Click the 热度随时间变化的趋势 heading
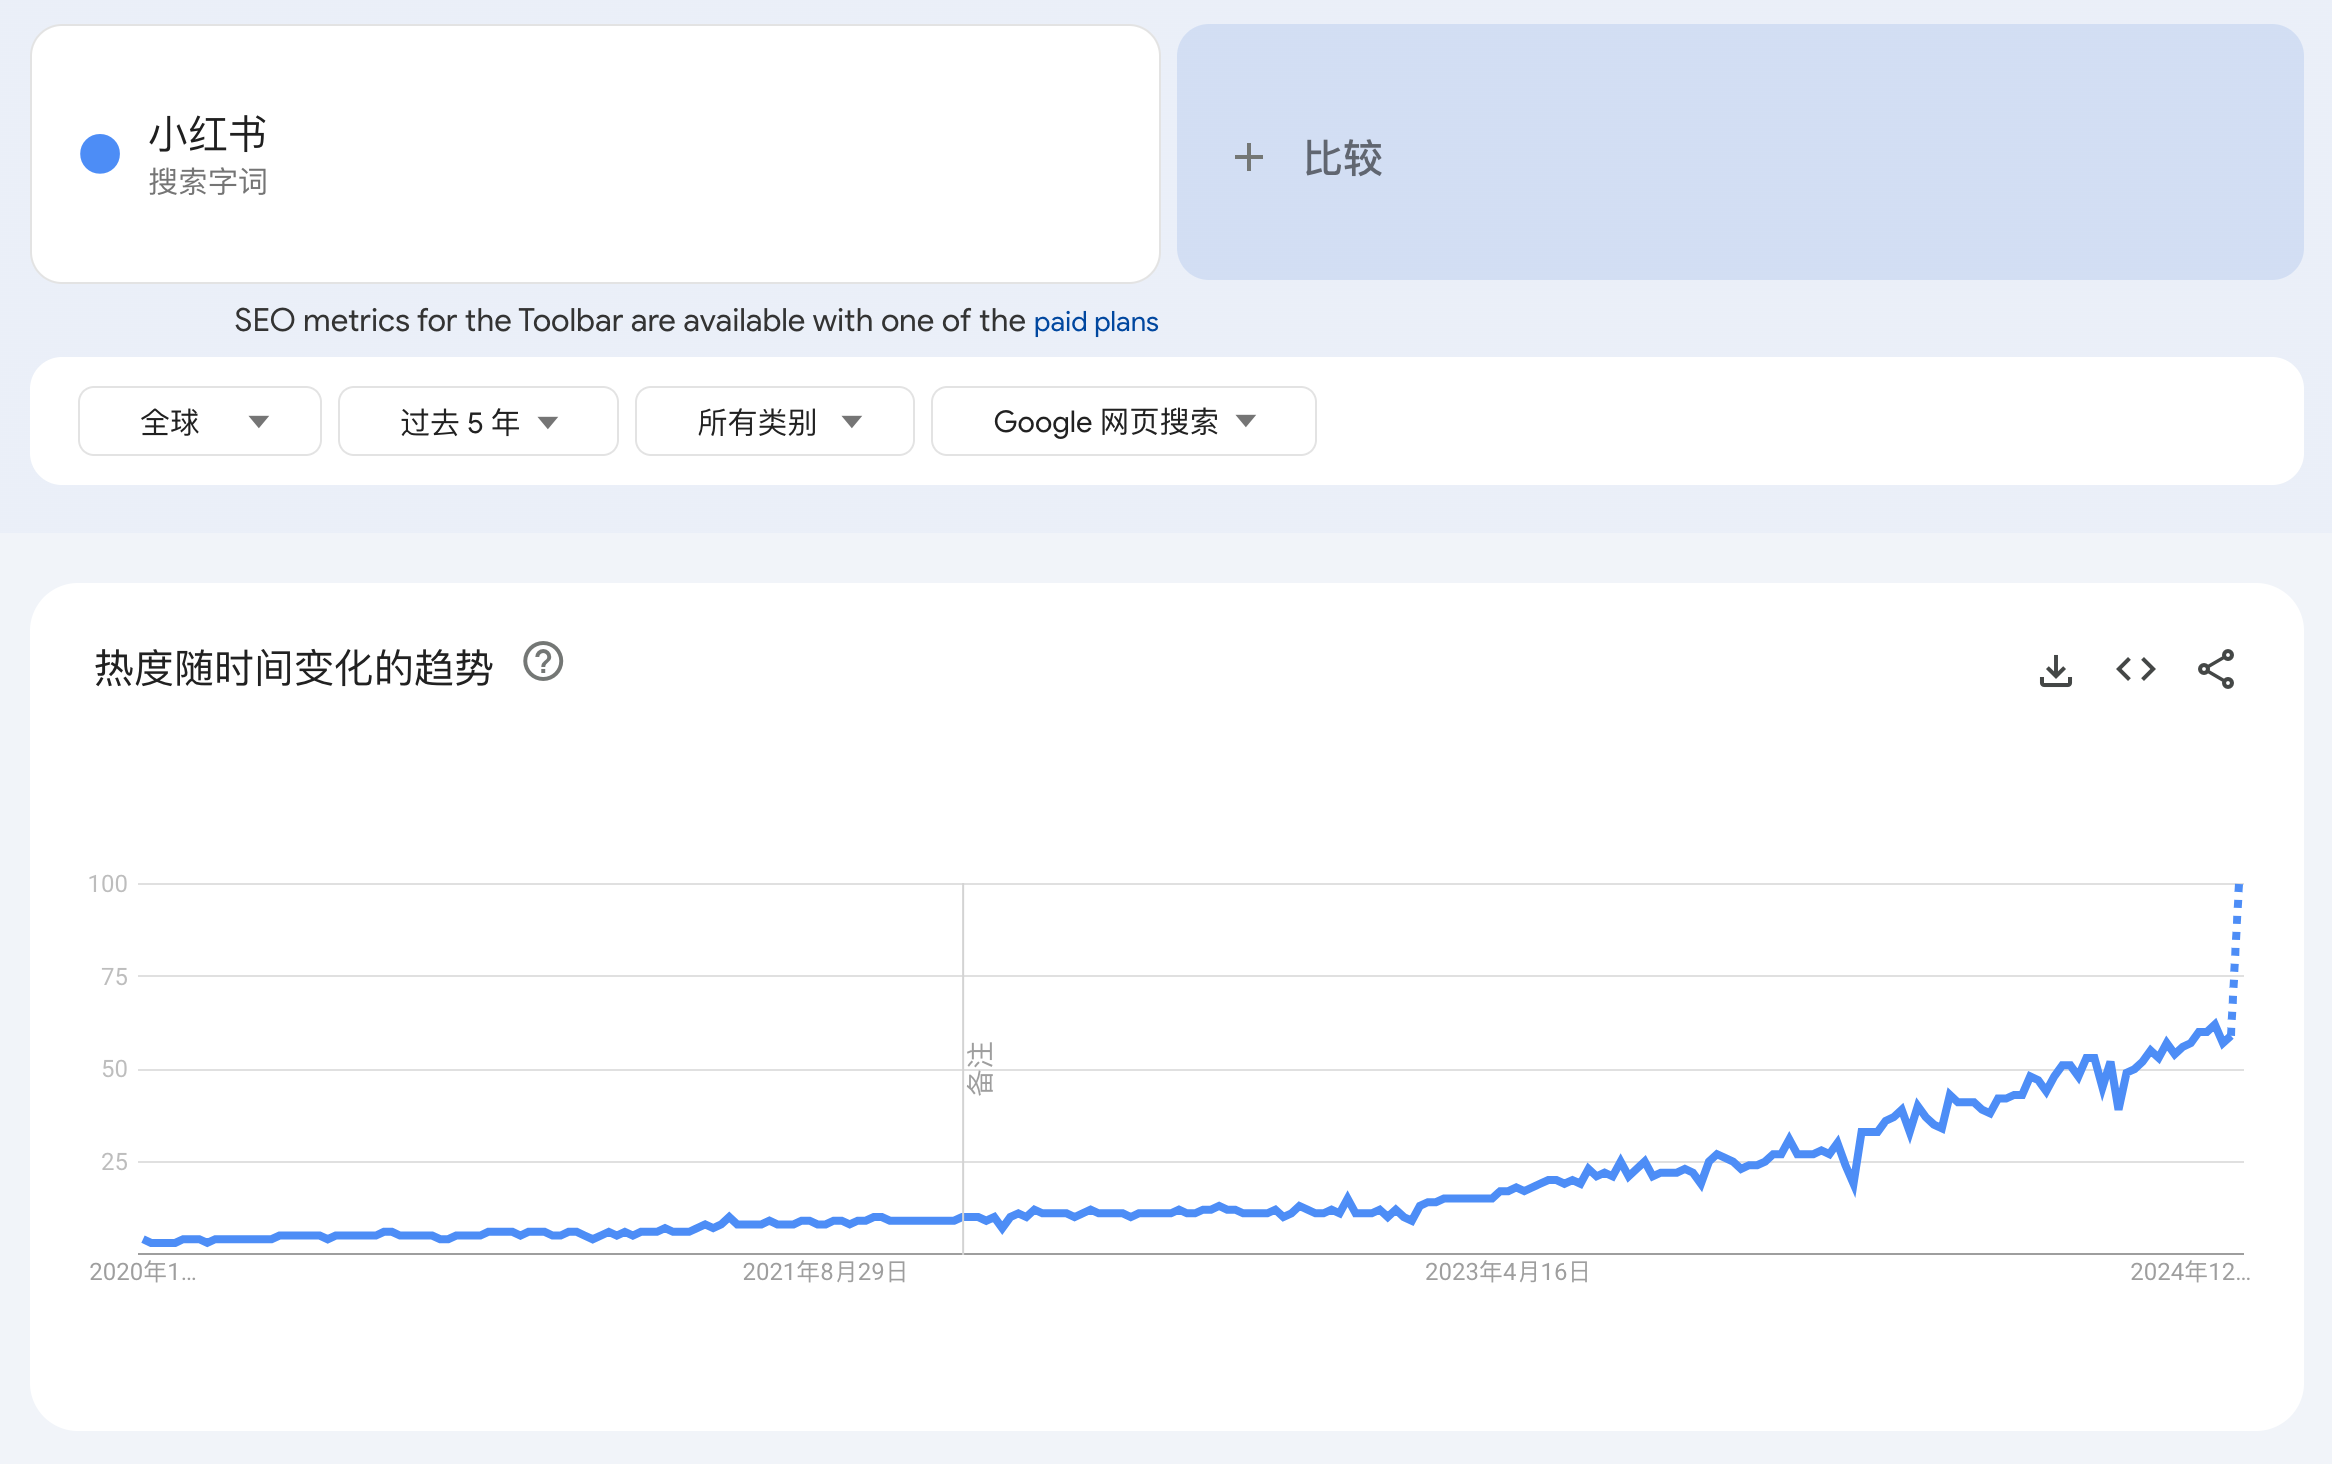 coord(293,668)
